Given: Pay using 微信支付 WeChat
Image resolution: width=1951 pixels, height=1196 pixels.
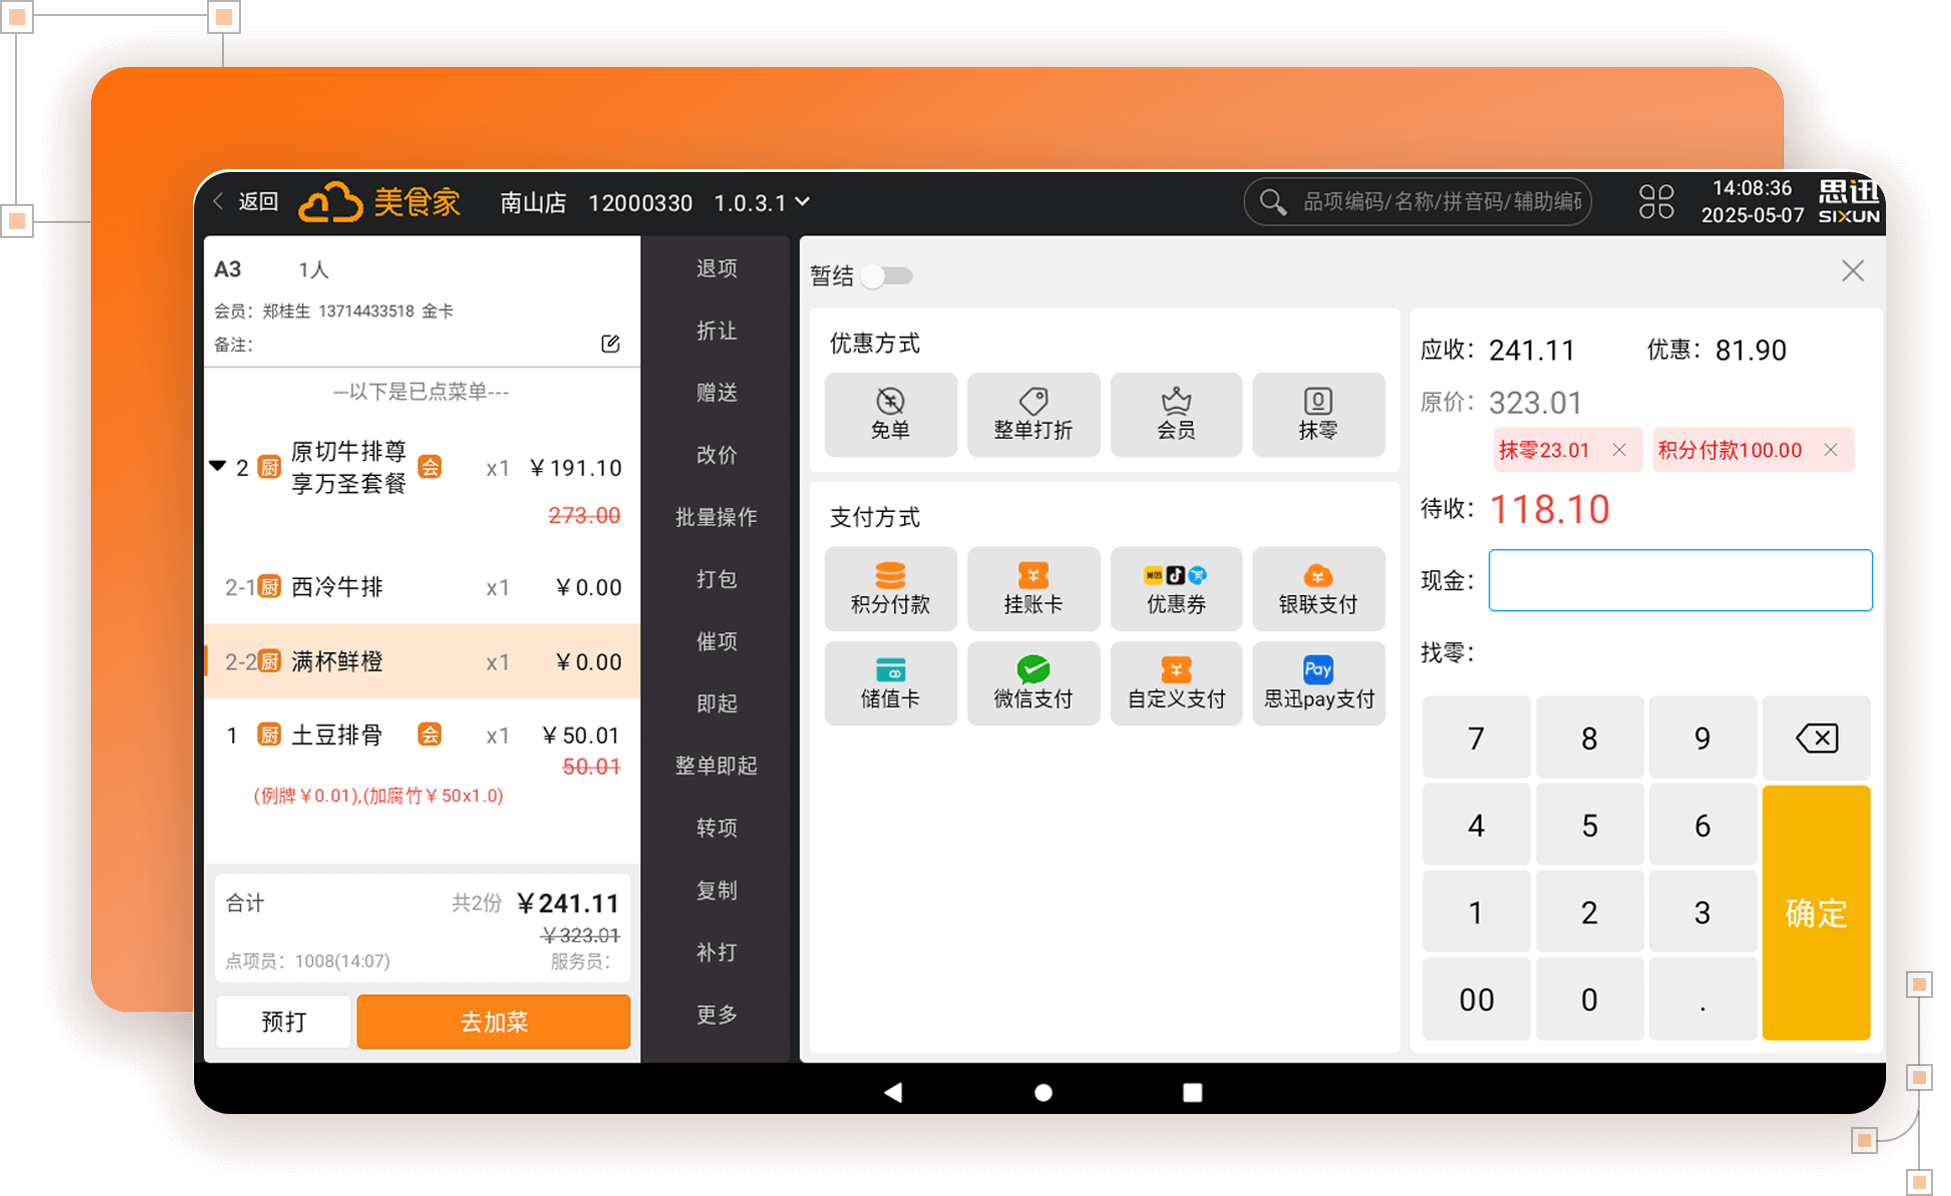Looking at the screenshot, I should point(1033,683).
